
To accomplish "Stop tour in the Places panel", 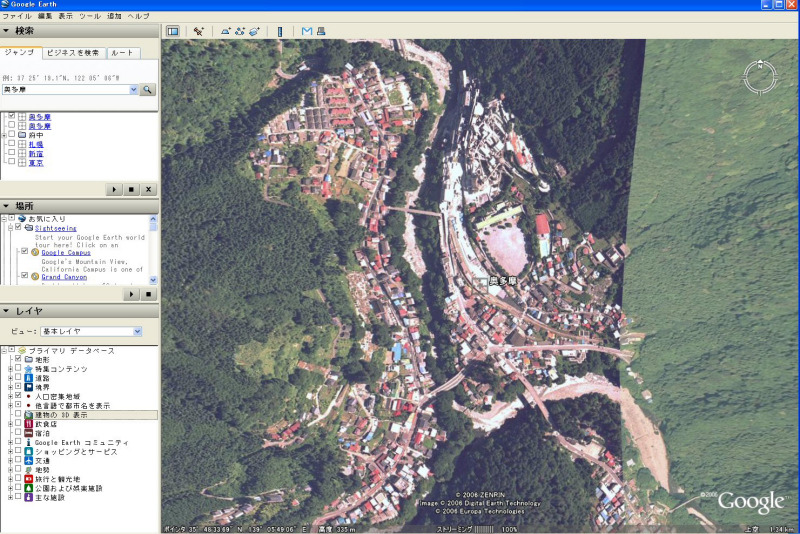I will coord(148,294).
